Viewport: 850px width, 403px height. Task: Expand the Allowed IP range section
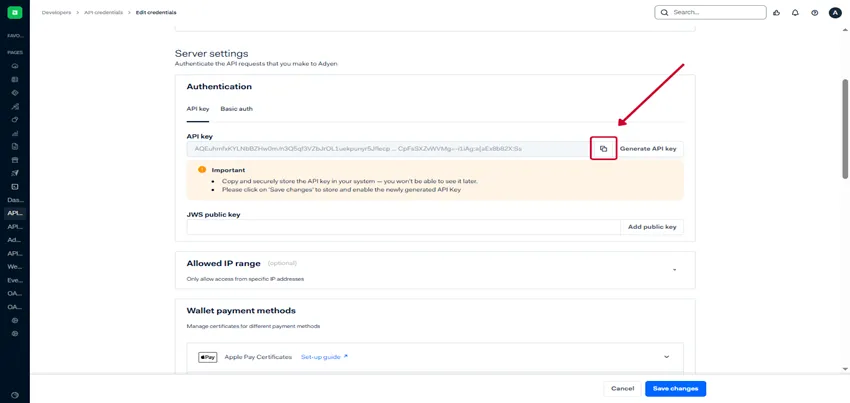(x=674, y=270)
